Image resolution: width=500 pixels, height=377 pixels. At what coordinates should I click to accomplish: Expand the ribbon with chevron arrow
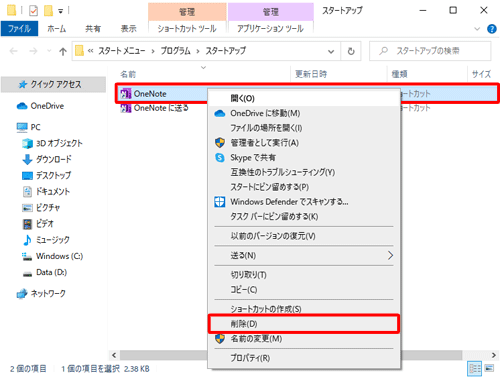[x=477, y=29]
